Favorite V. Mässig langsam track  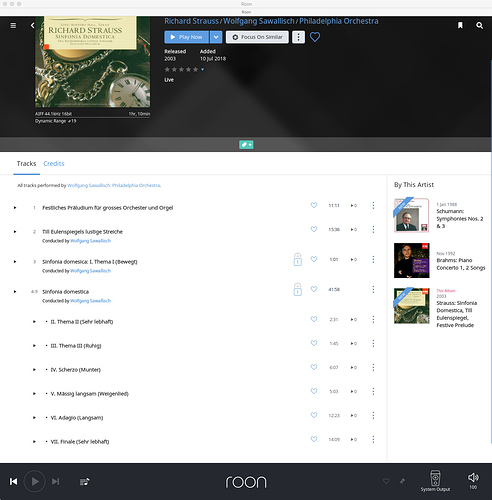[x=314, y=391]
